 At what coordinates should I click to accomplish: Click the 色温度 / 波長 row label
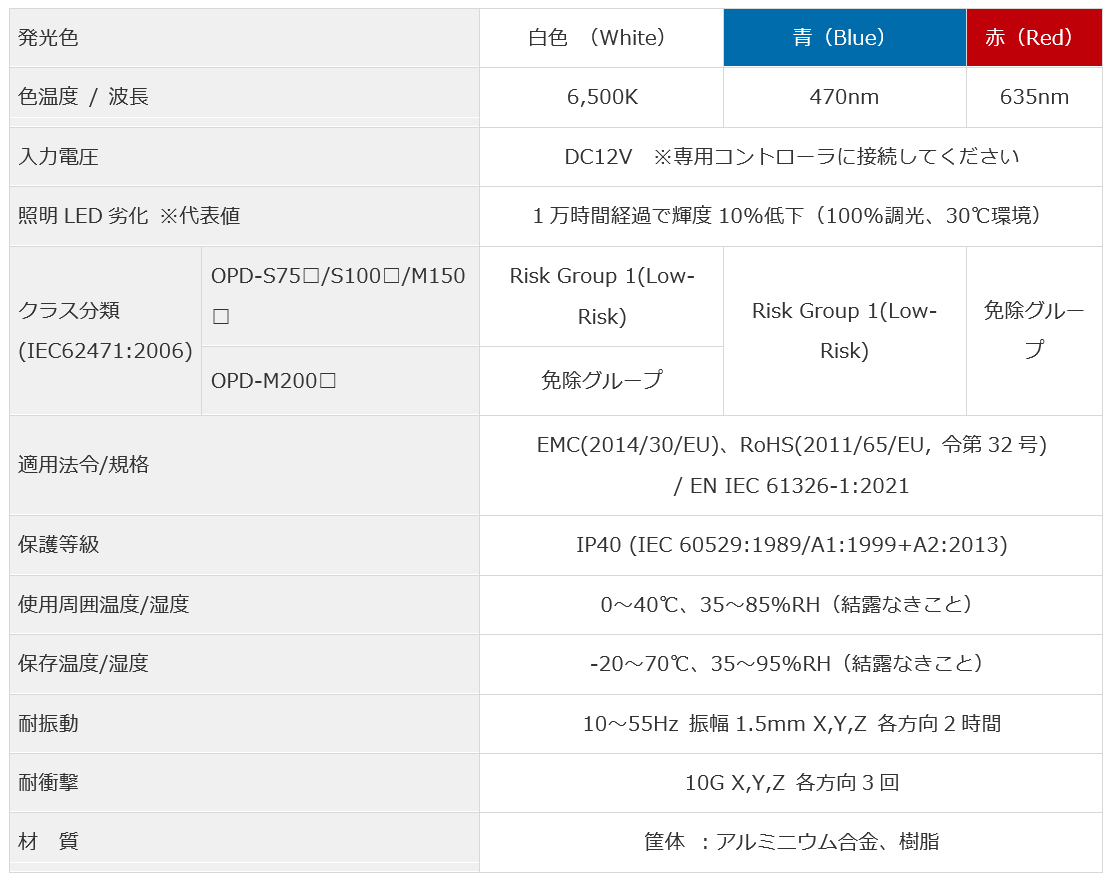(244, 97)
